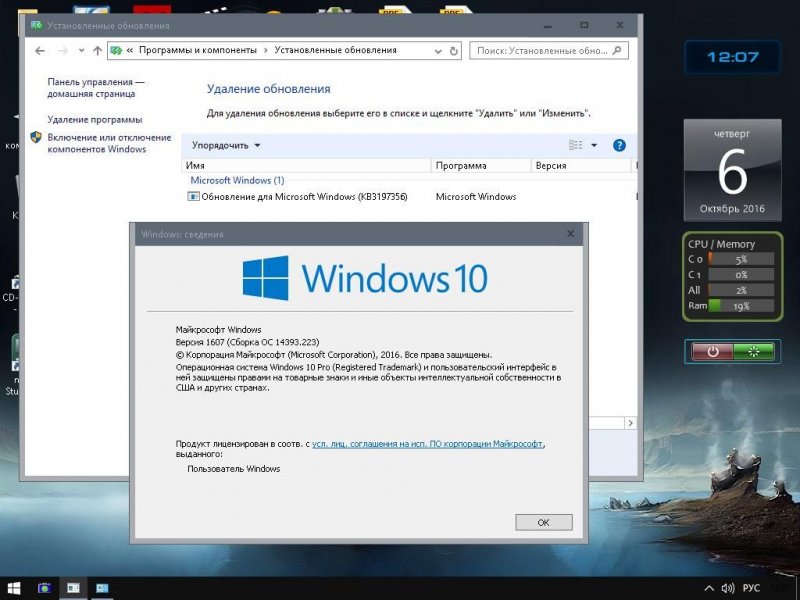Click the Windows 10 logo
Screen dimensions: 800x600
[365, 278]
